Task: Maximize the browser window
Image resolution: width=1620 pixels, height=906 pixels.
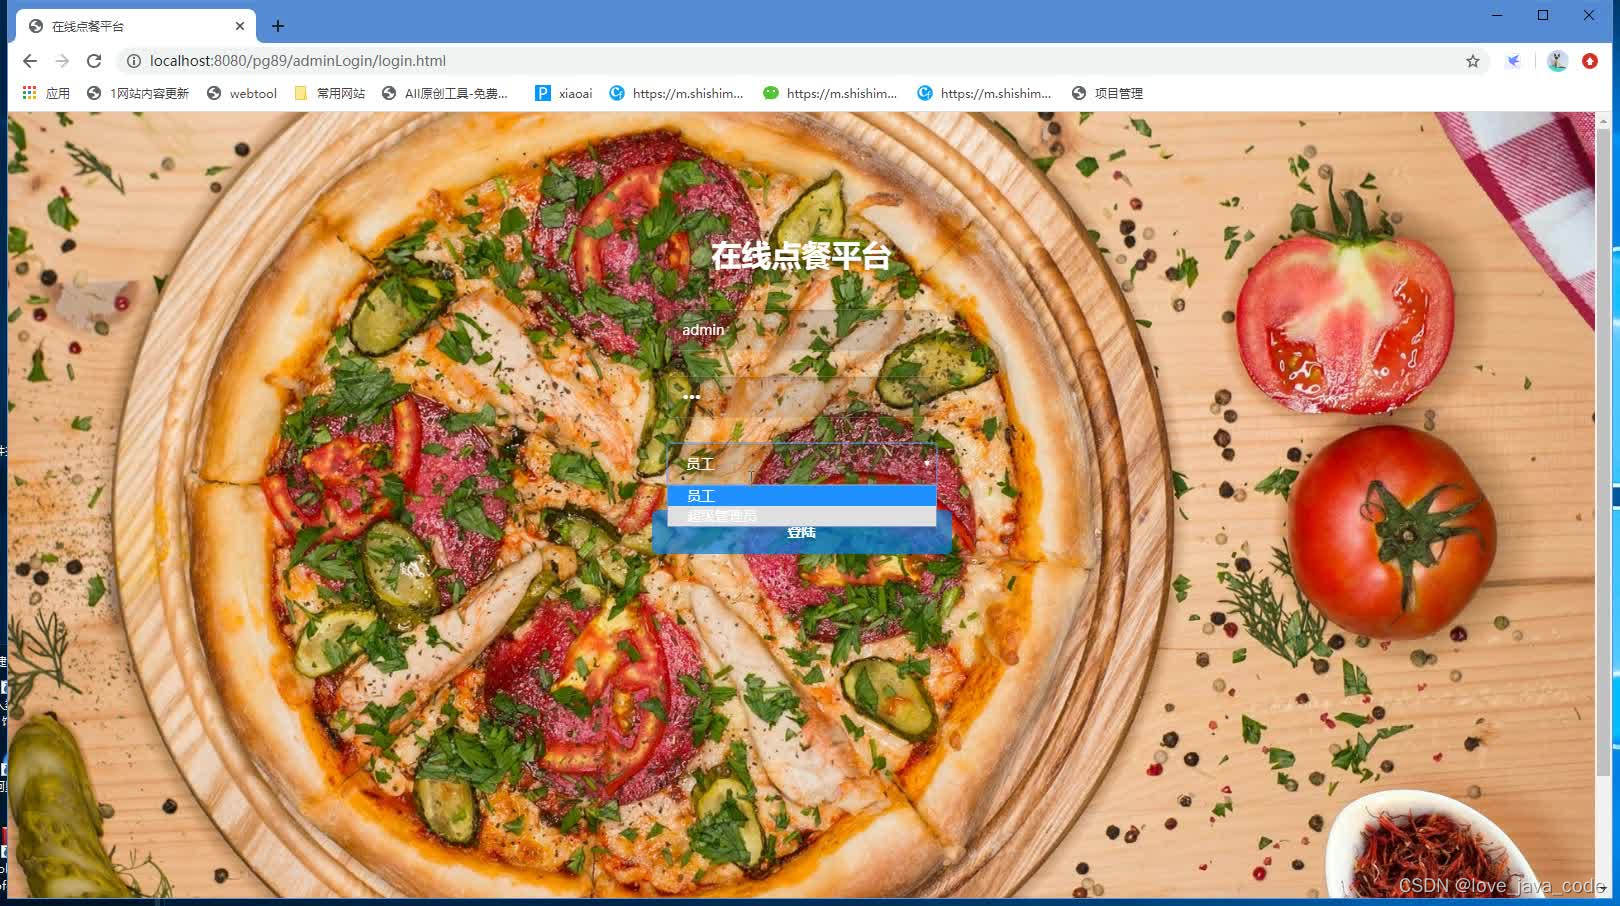Action: point(1543,15)
